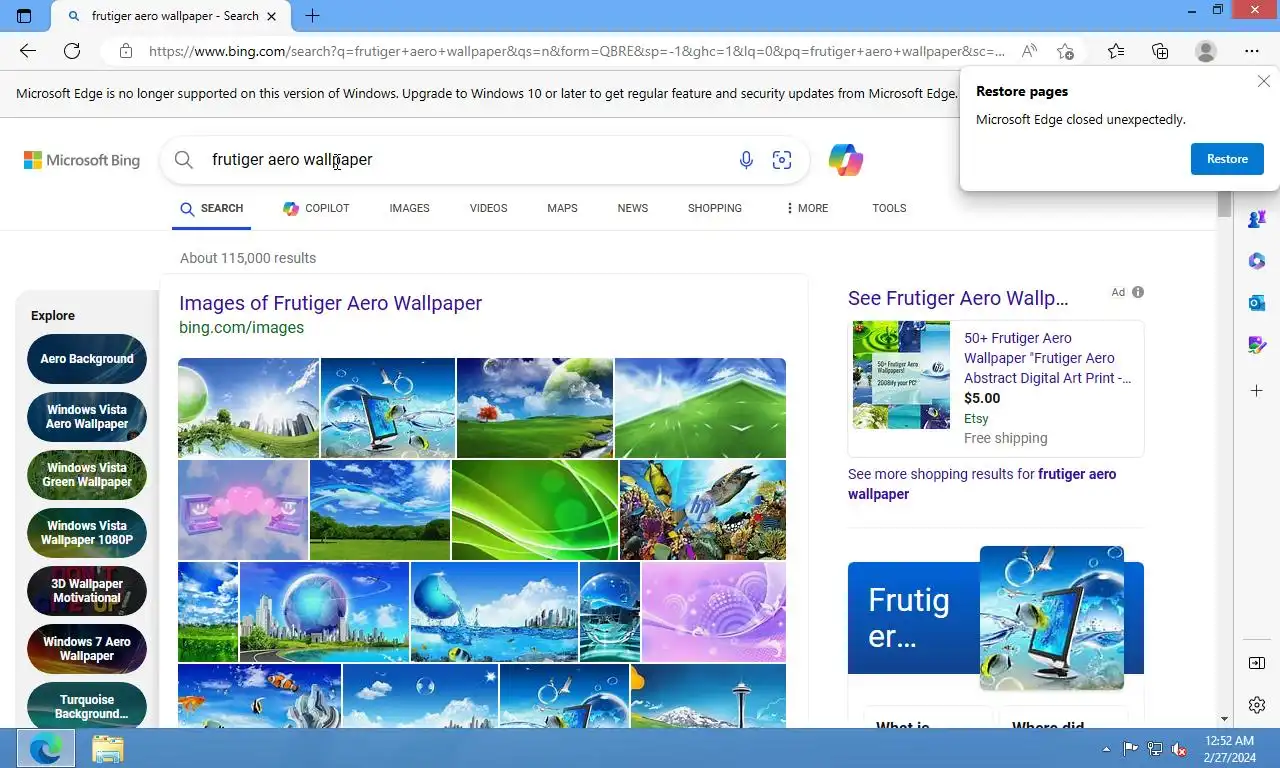The width and height of the screenshot is (1280, 768).
Task: Switch to the IMAGES tab
Action: pyautogui.click(x=409, y=208)
